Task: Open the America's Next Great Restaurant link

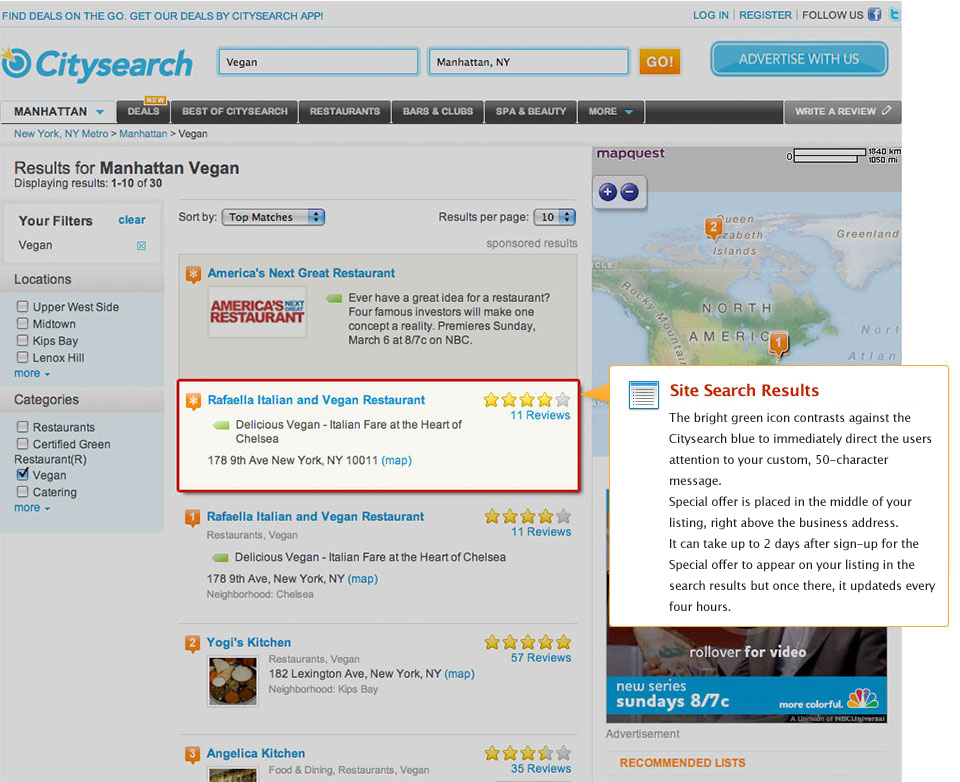Action: (301, 273)
